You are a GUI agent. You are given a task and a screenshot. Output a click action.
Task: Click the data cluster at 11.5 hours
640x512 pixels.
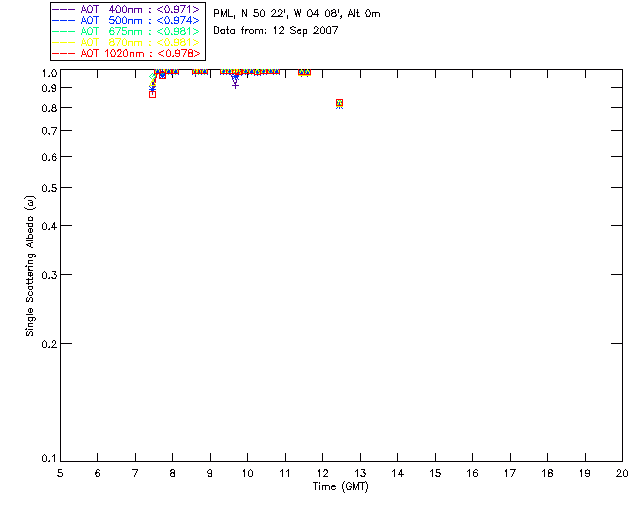(304, 72)
